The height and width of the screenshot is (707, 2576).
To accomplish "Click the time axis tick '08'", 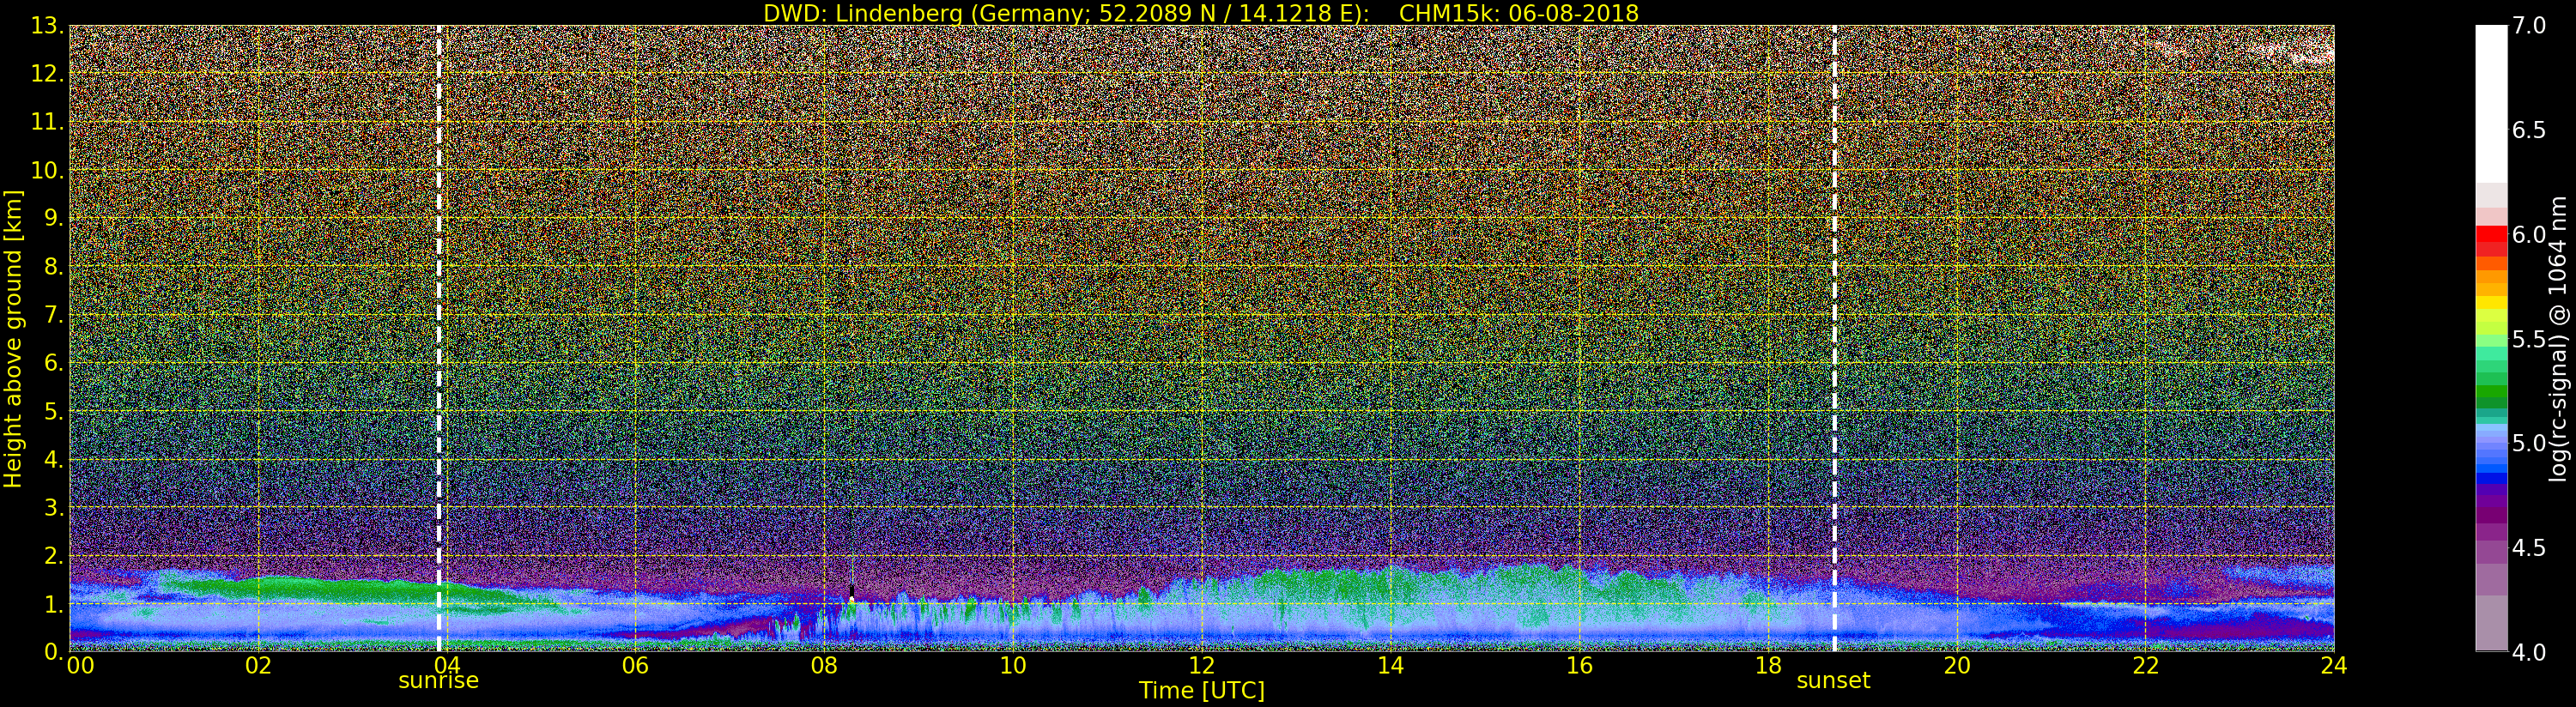I will tap(824, 666).
